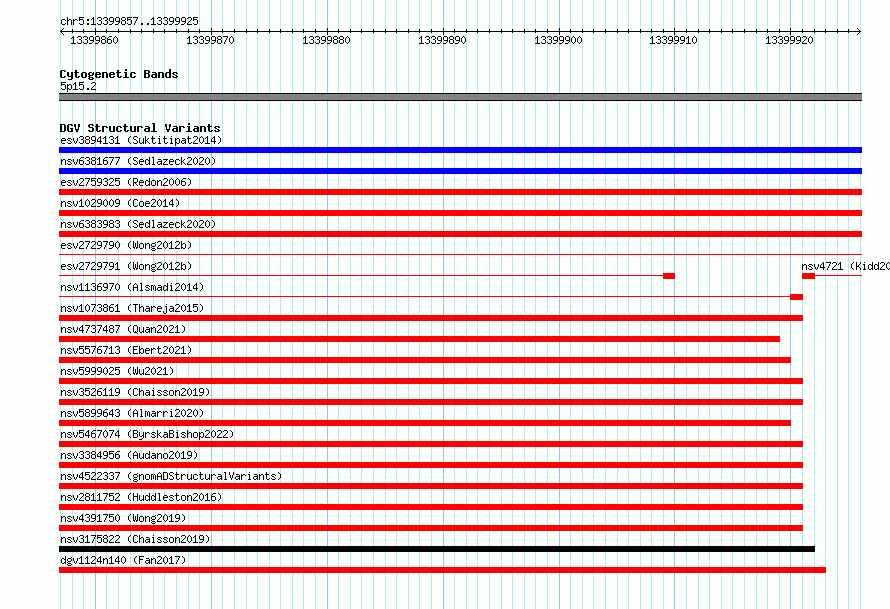Click nsv5467074 (ByrskaBishop2022) label
The image size is (890, 609).
(x=147, y=434)
